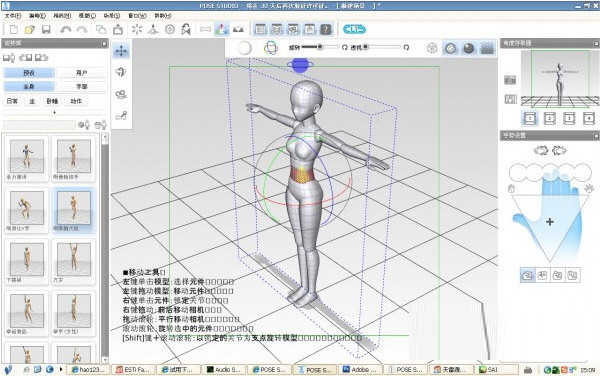
Task: Toggle the first panel layout toolbar button
Action: coord(261,29)
